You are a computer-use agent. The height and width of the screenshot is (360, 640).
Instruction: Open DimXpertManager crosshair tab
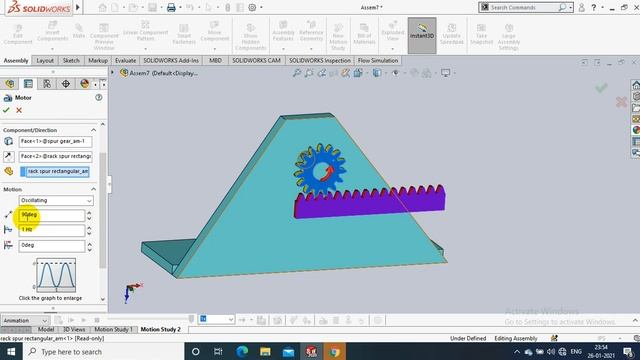pyautogui.click(x=66, y=84)
